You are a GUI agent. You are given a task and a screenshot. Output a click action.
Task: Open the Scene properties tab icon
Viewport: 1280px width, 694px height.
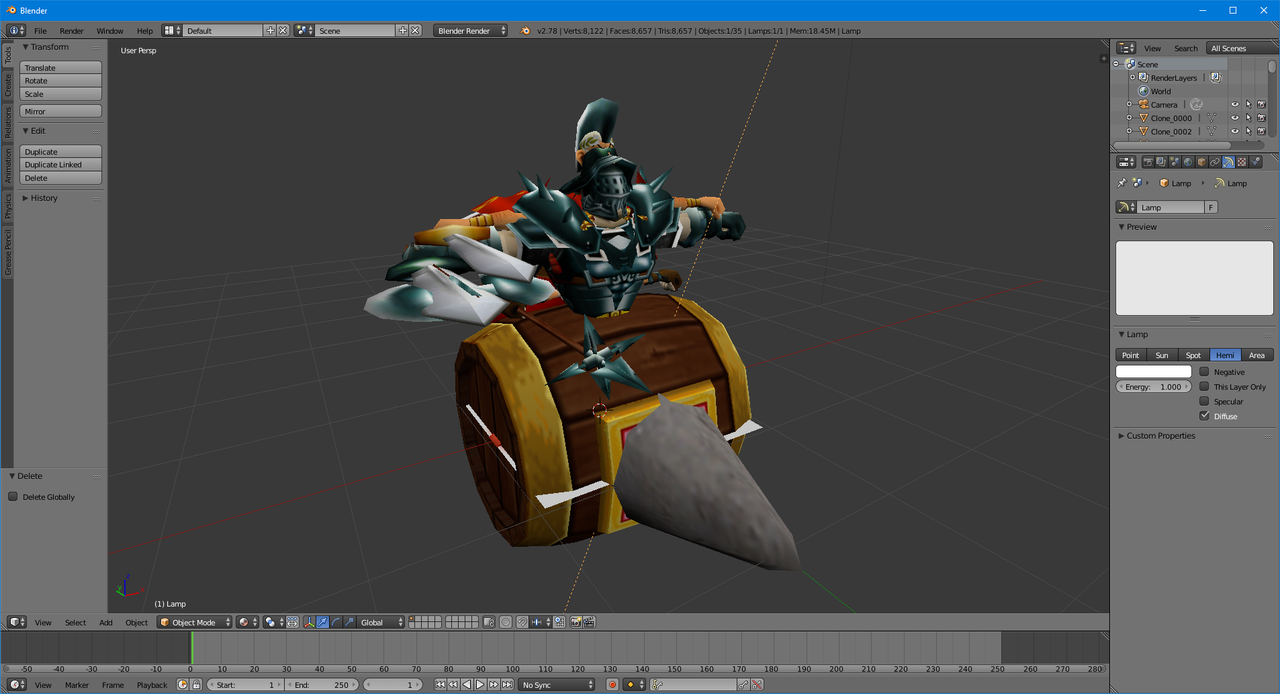(x=1174, y=162)
